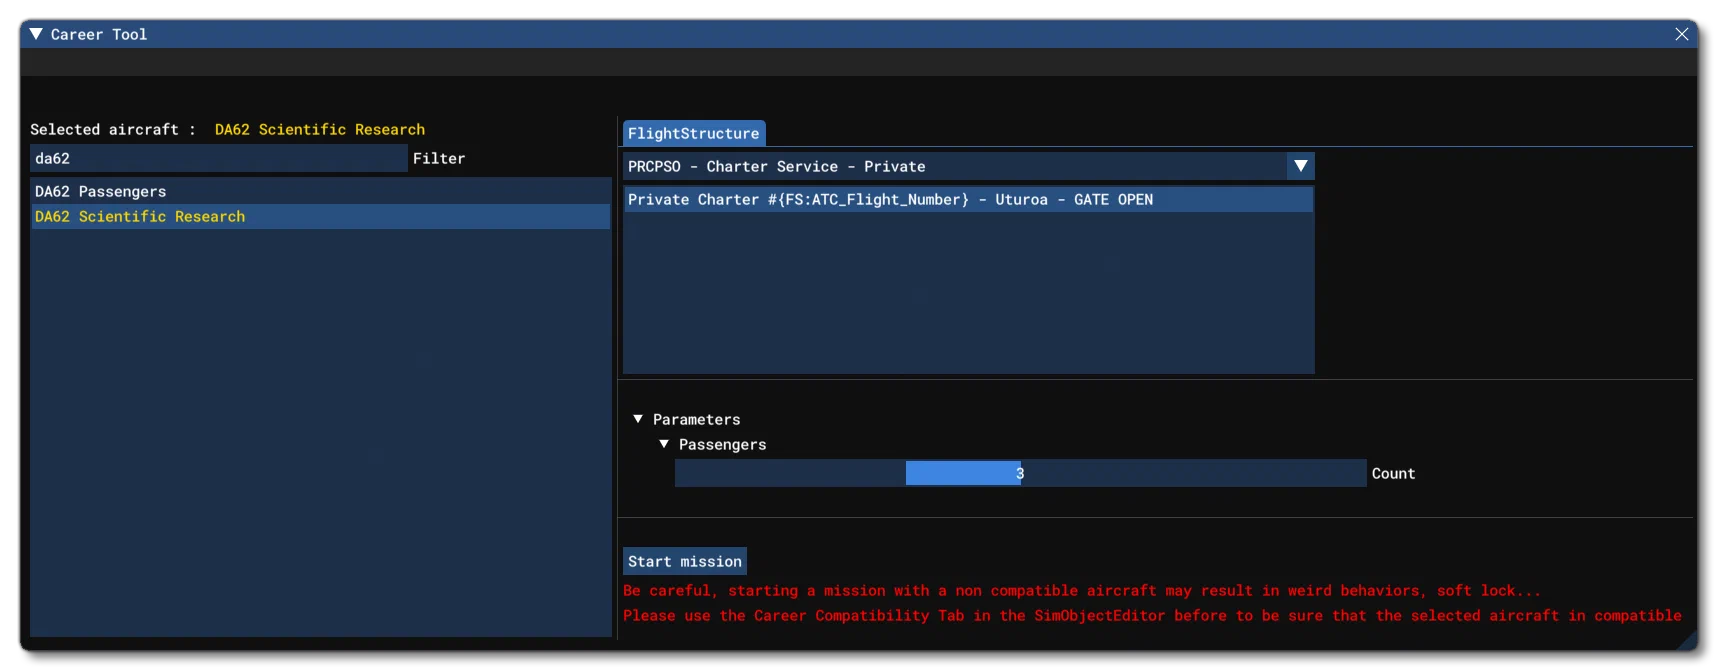Click the Selected aircraft name text
Screen dimensions: 1718x671
(320, 129)
